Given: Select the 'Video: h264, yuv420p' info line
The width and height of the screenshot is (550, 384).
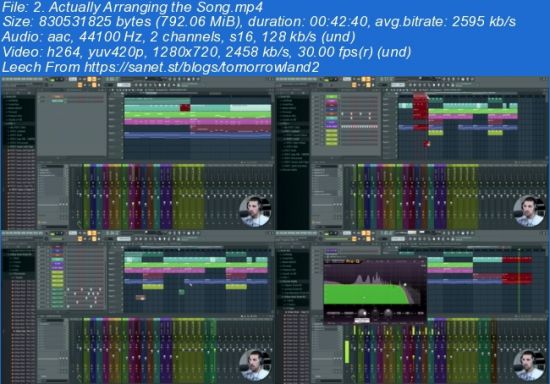Looking at the screenshot, I should (x=207, y=52).
